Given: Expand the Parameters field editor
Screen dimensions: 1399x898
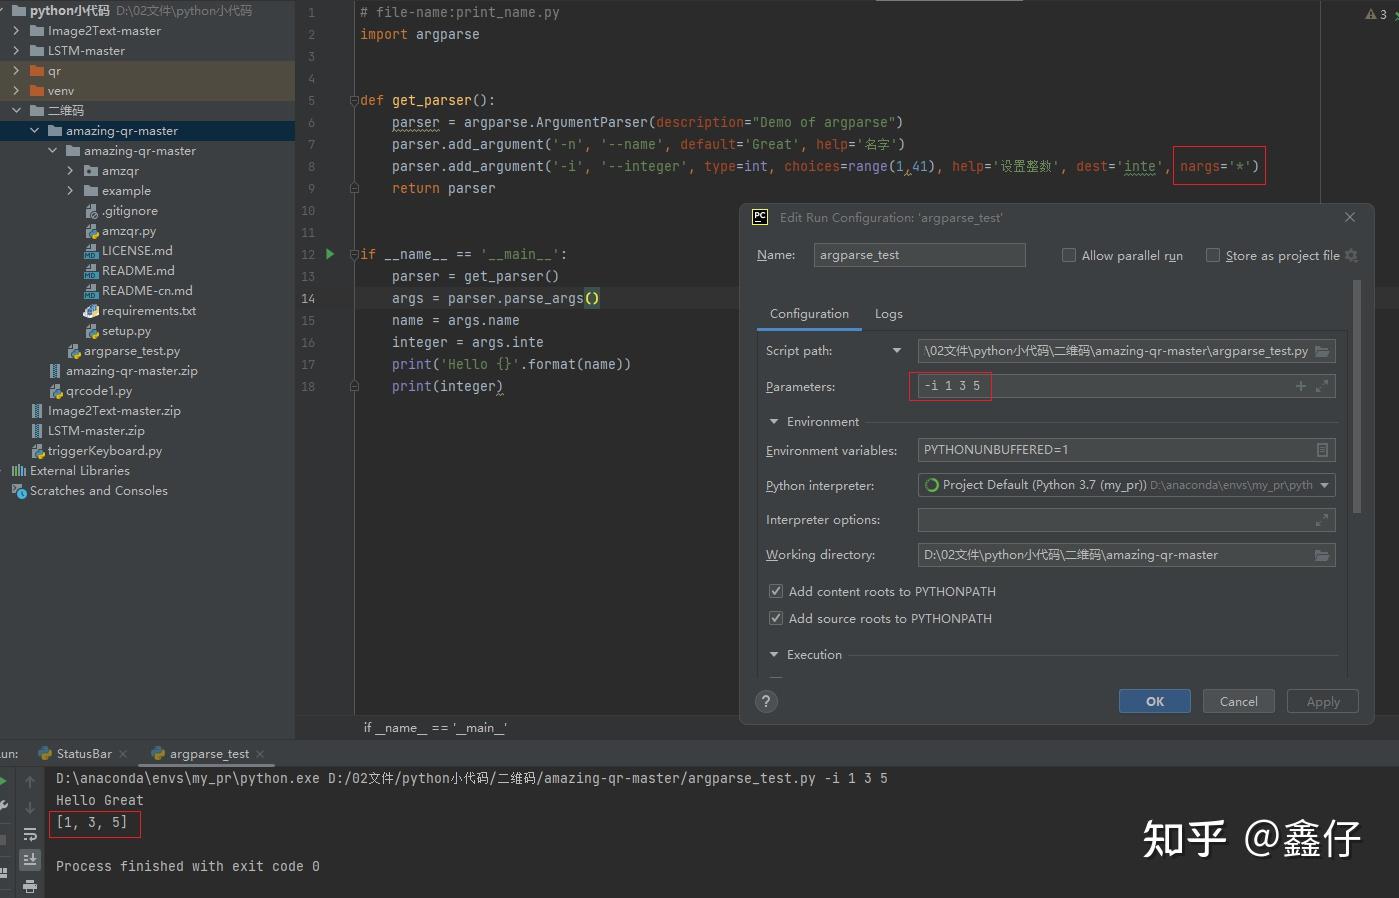Looking at the screenshot, I should 1322,386.
